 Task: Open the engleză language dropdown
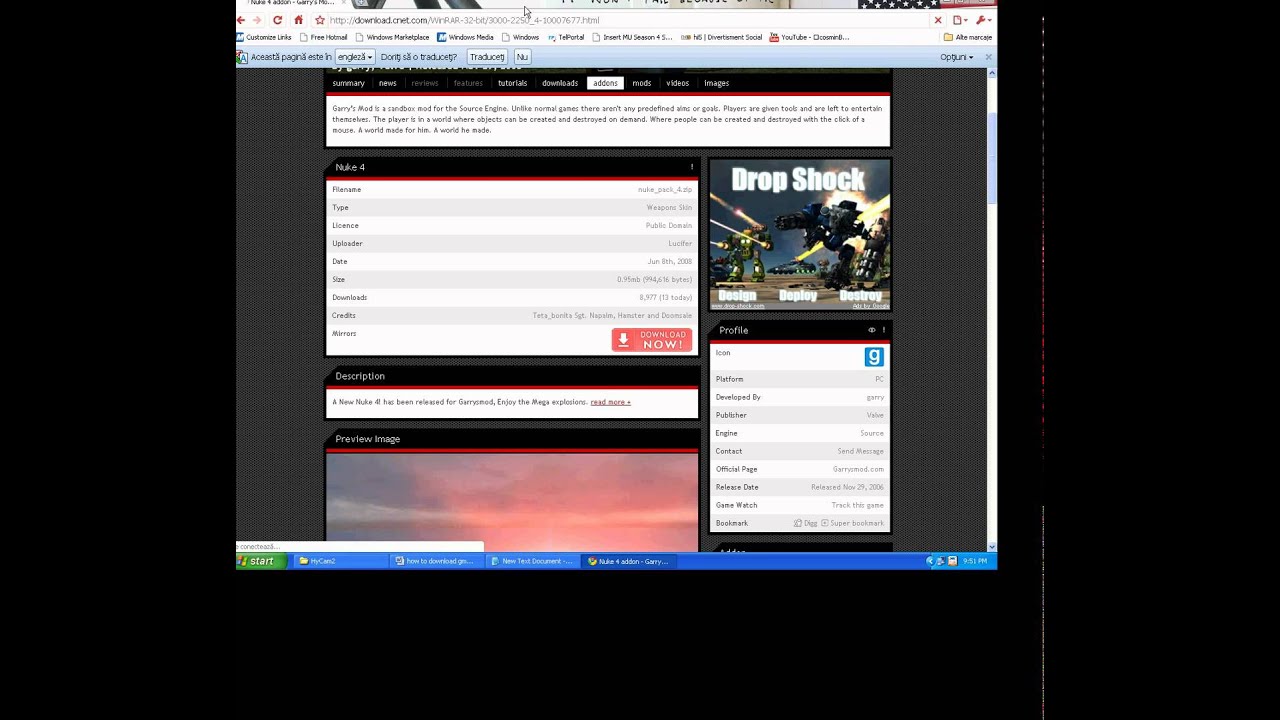[355, 57]
